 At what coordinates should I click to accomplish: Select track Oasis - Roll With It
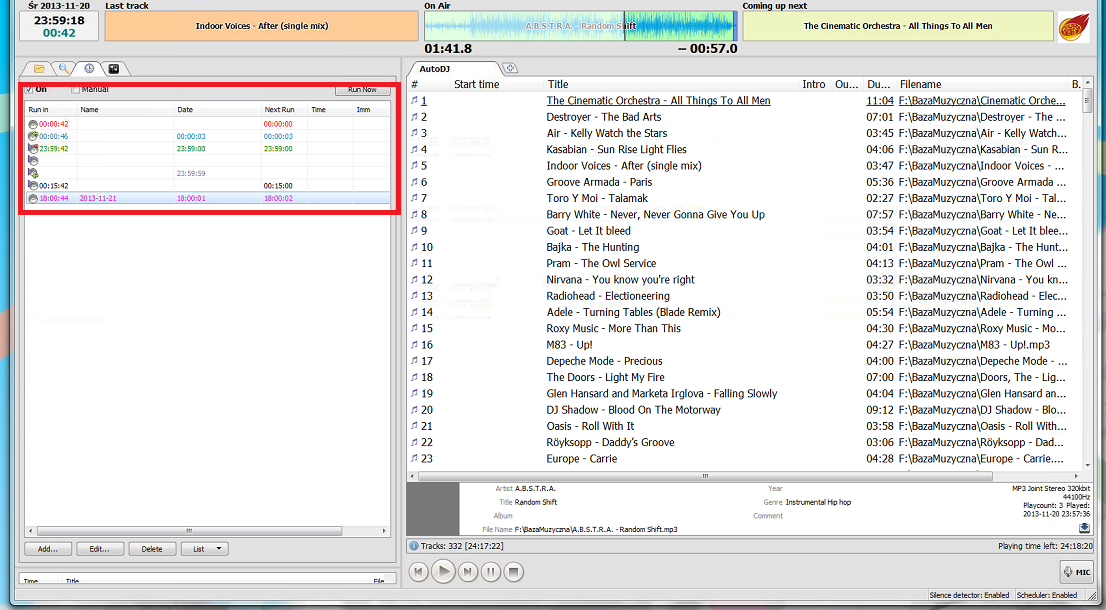(x=590, y=426)
